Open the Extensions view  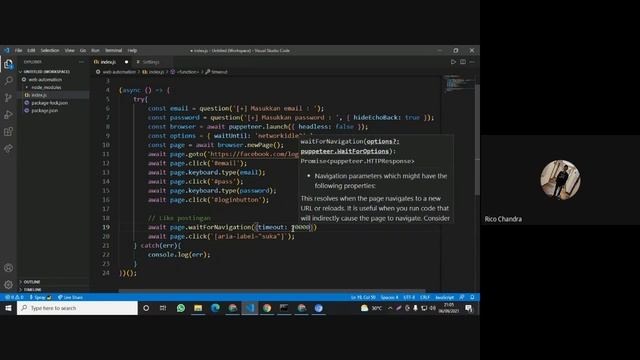point(9,131)
